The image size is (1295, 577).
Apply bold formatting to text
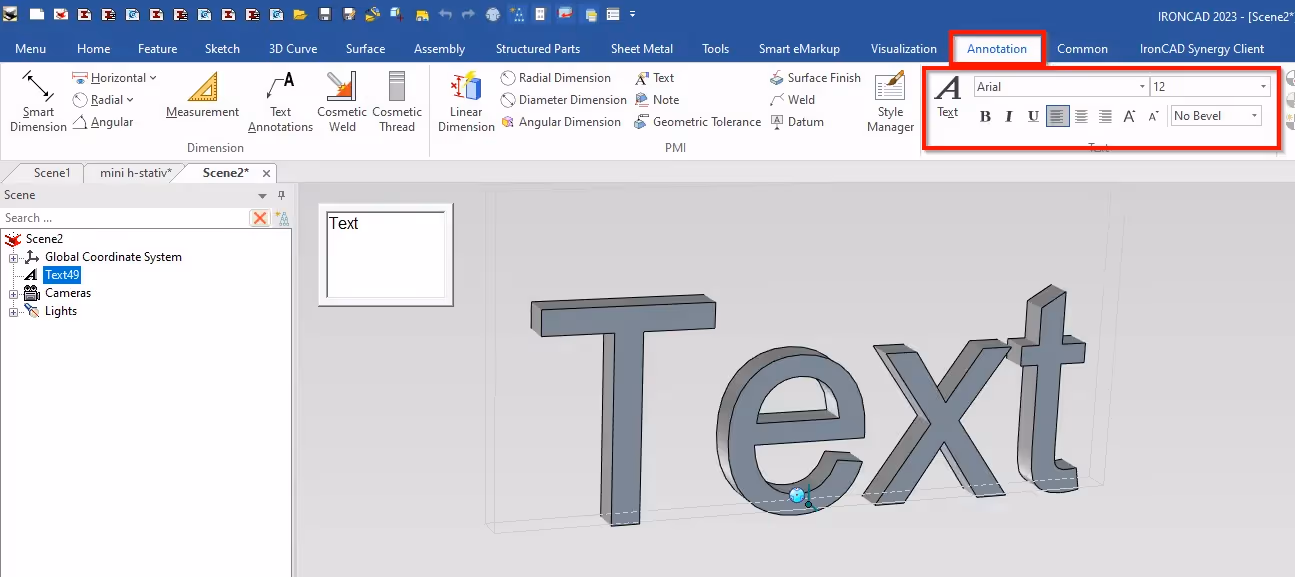point(985,116)
